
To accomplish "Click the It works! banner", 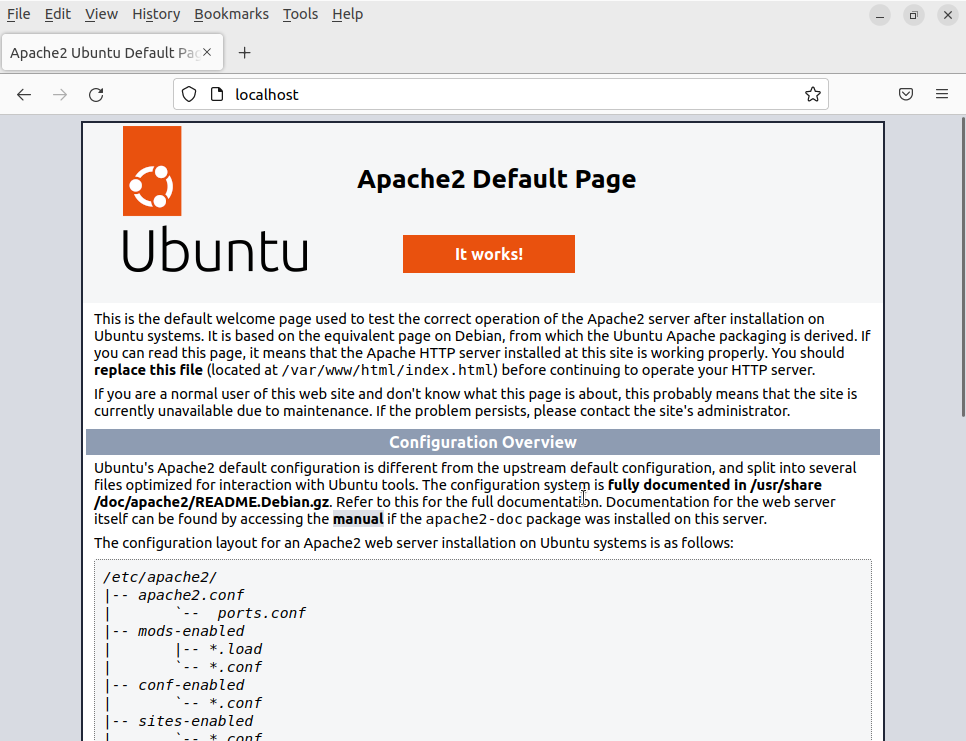I will (x=489, y=254).
